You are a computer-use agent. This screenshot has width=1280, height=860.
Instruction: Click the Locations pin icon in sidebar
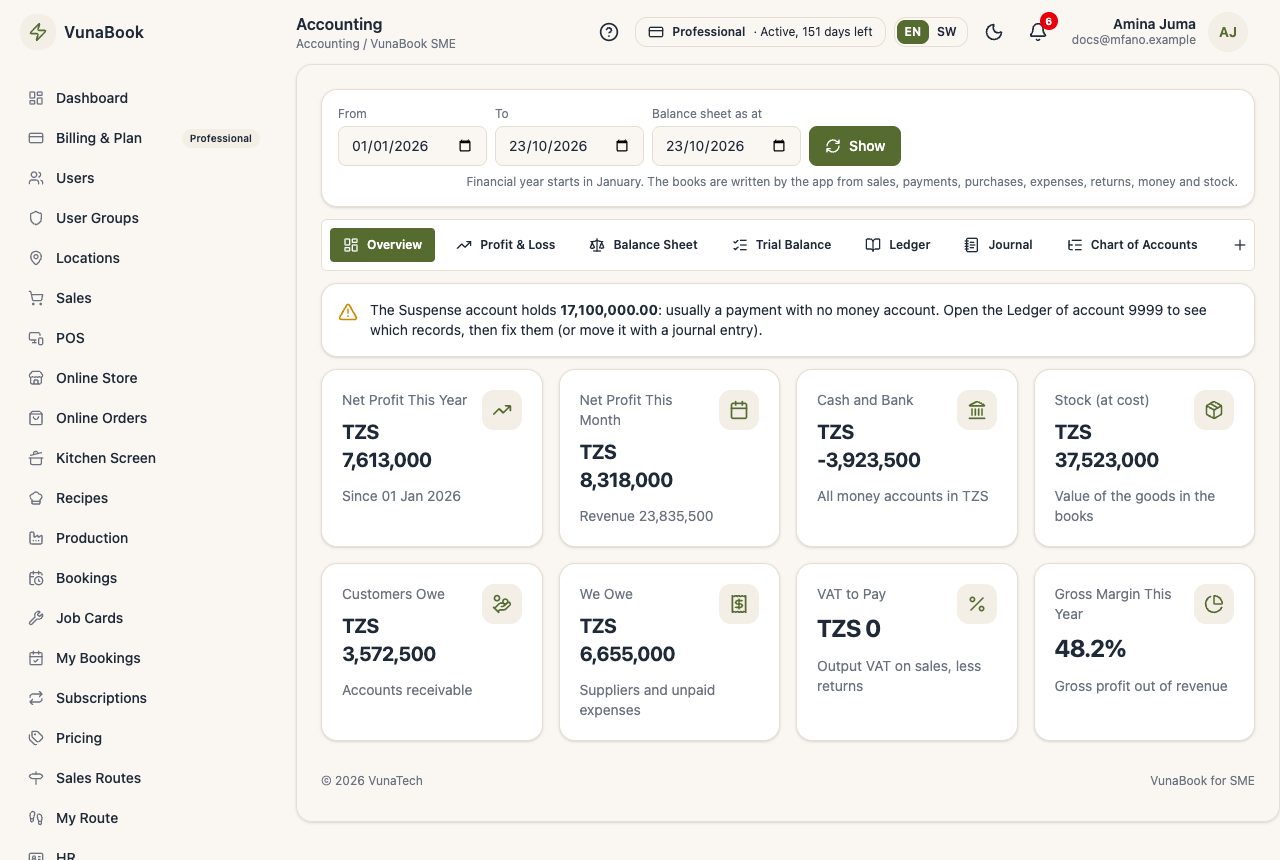[36, 258]
